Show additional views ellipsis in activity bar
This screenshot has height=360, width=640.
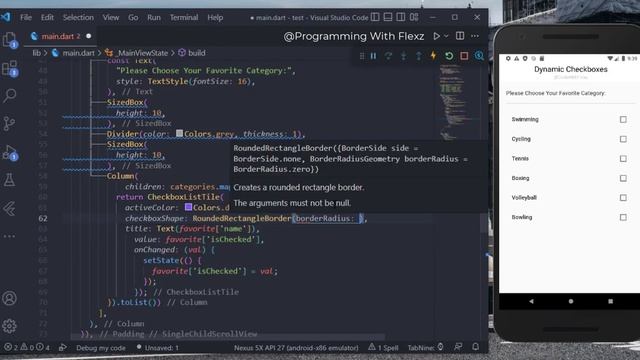(x=9, y=236)
